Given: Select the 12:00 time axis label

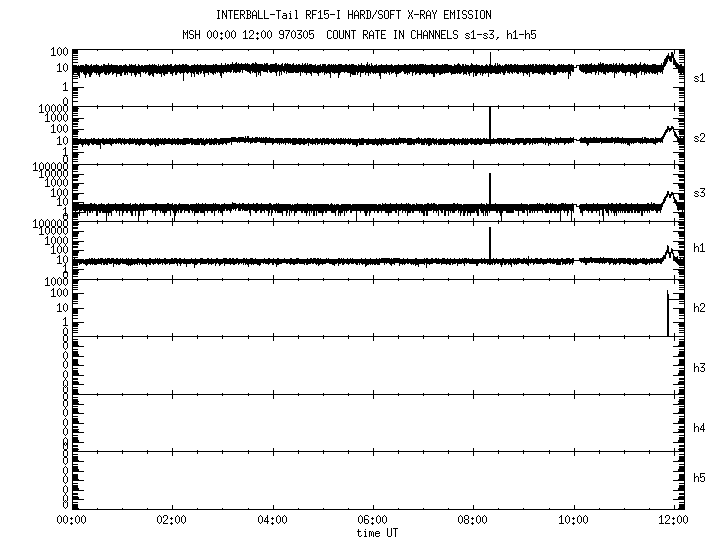Looking at the screenshot, I should pyautogui.click(x=674, y=520).
